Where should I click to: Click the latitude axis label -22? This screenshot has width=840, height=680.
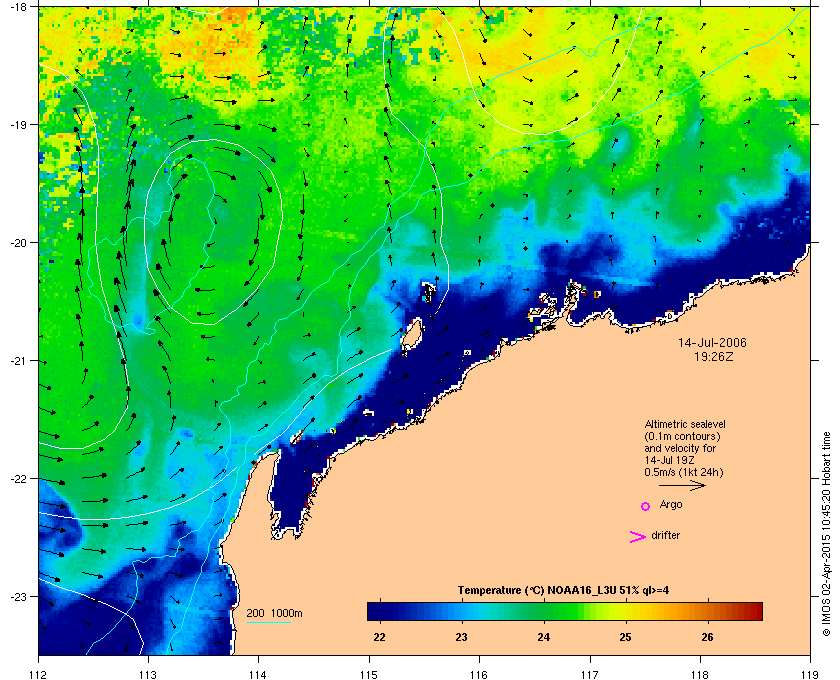pos(18,479)
